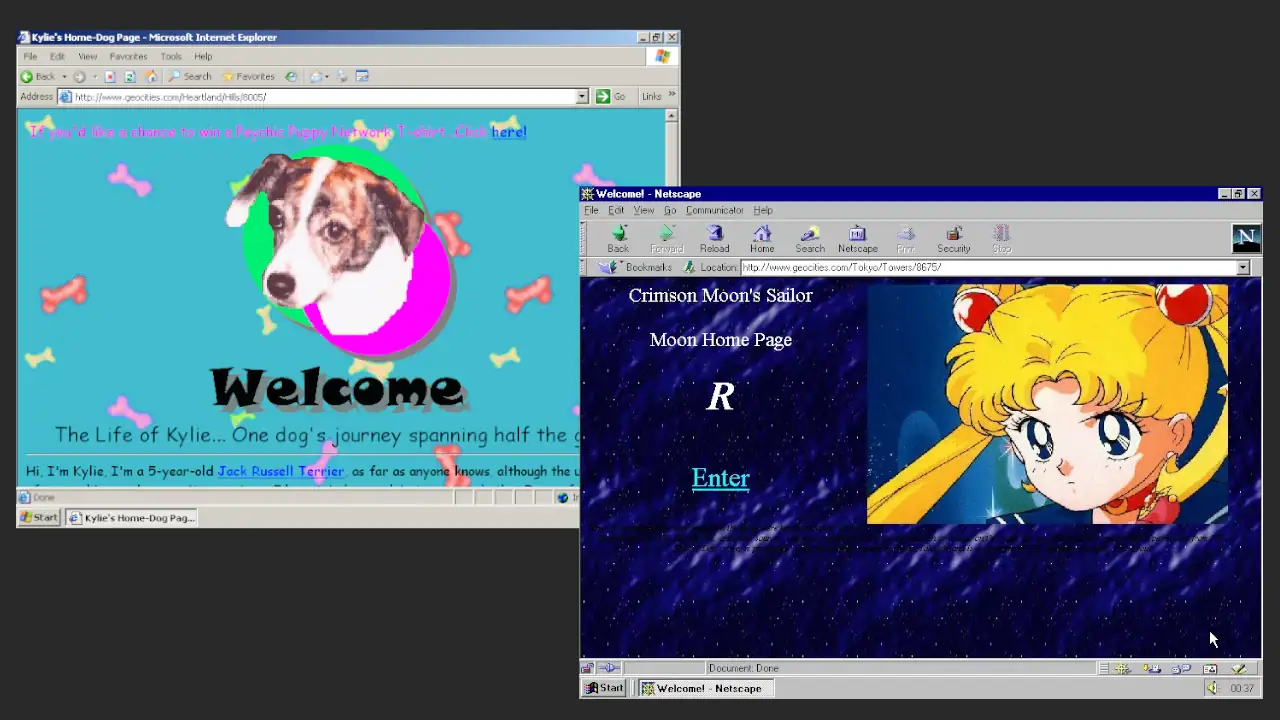Open the Communicator menu in Netscape

point(714,210)
